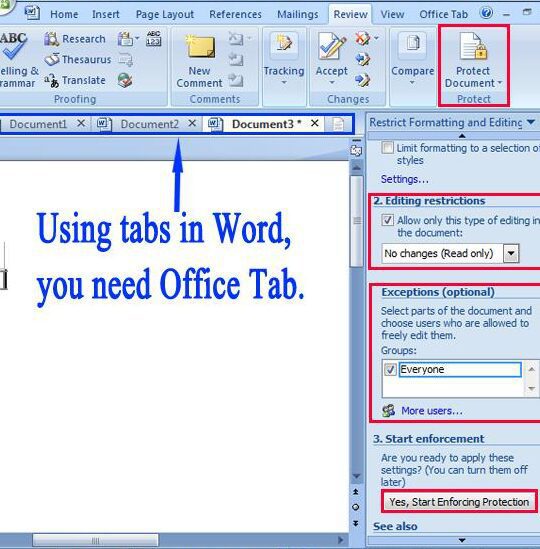540x549 pixels.
Task: Open the Thesaurus tool
Action: pos(78,60)
